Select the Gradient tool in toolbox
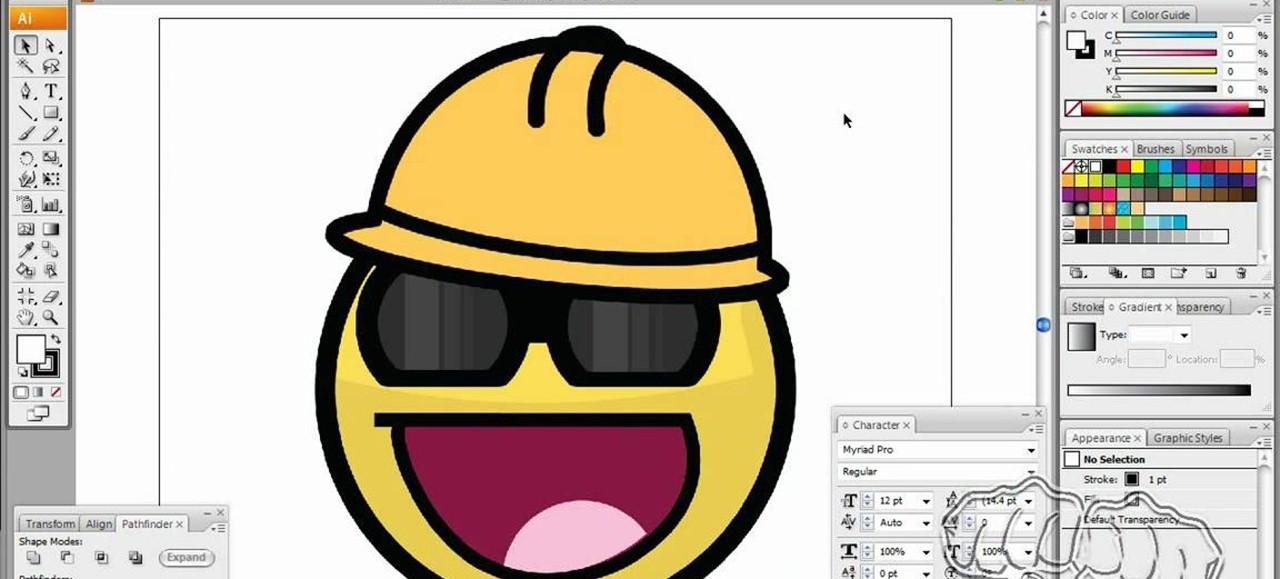The image size is (1280, 579). [51, 229]
